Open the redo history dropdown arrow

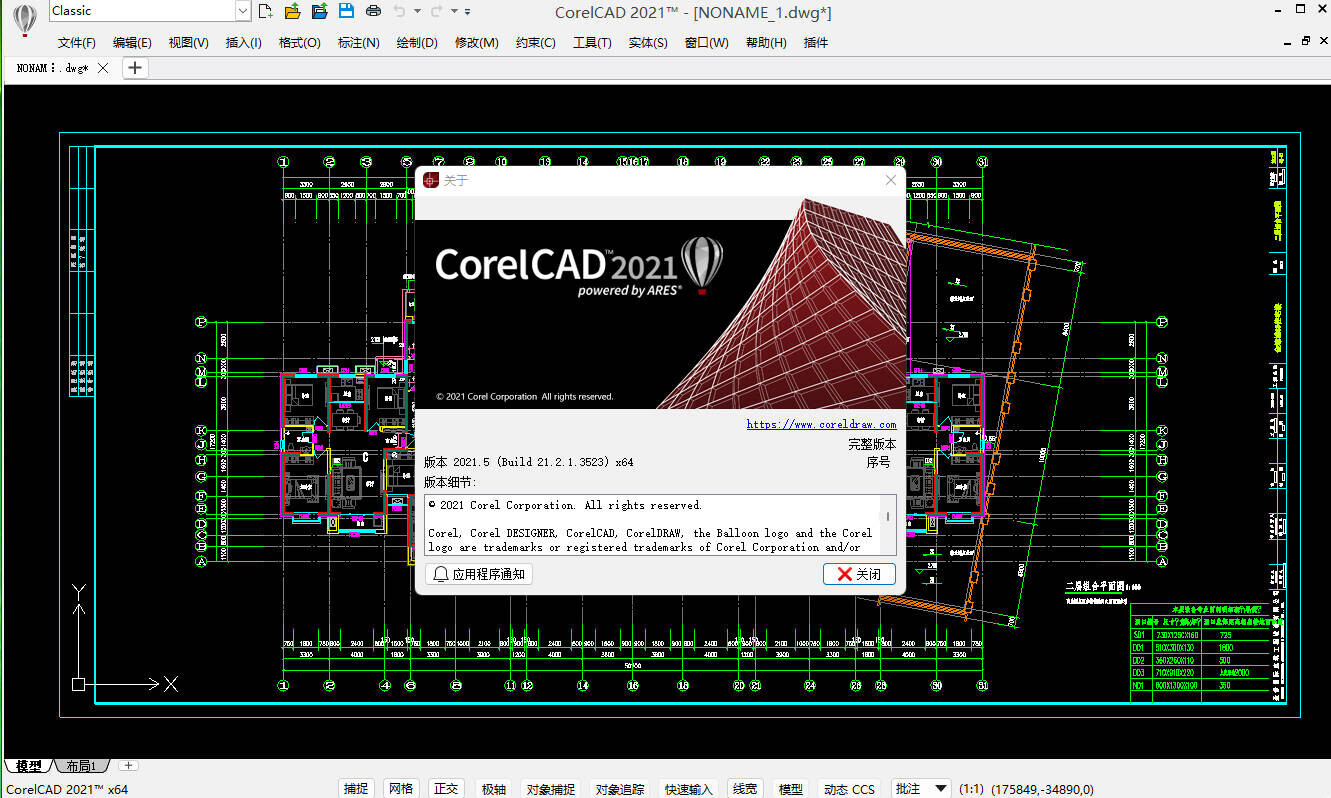(454, 11)
